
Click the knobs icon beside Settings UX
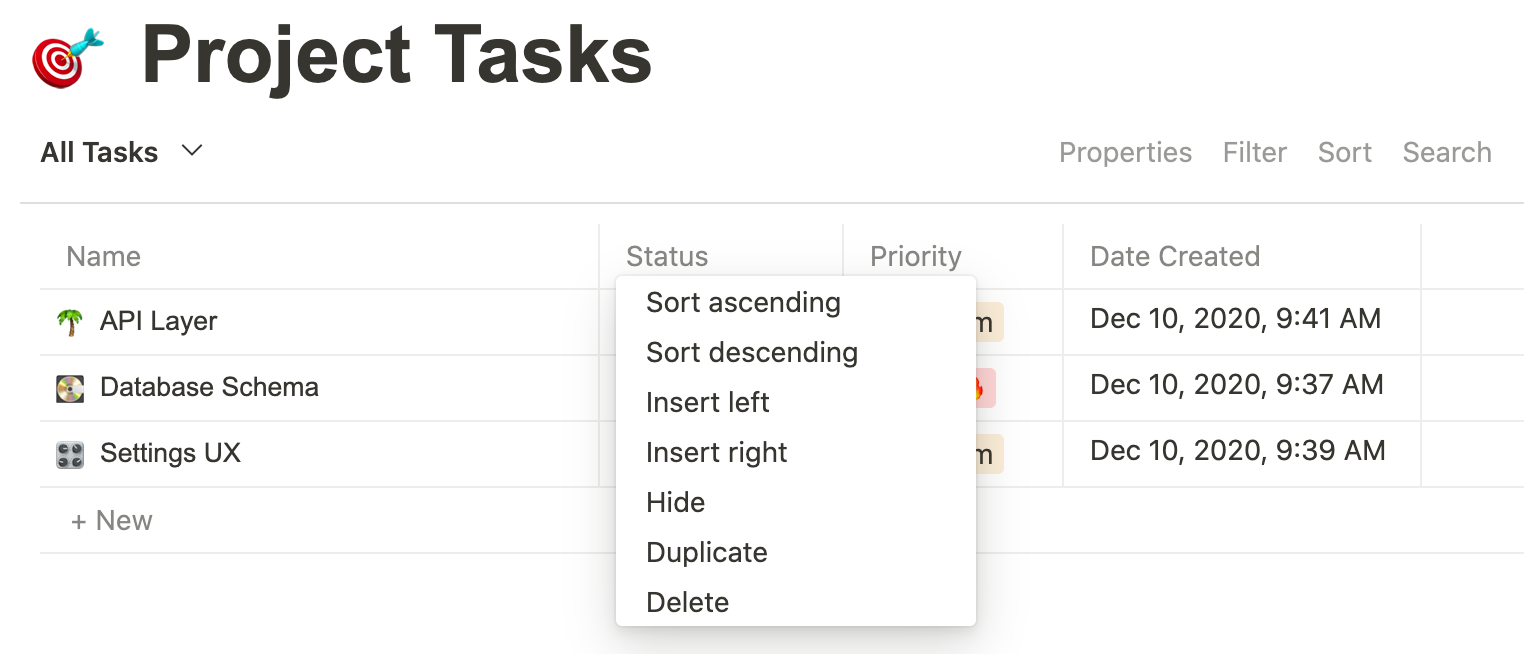coord(69,454)
